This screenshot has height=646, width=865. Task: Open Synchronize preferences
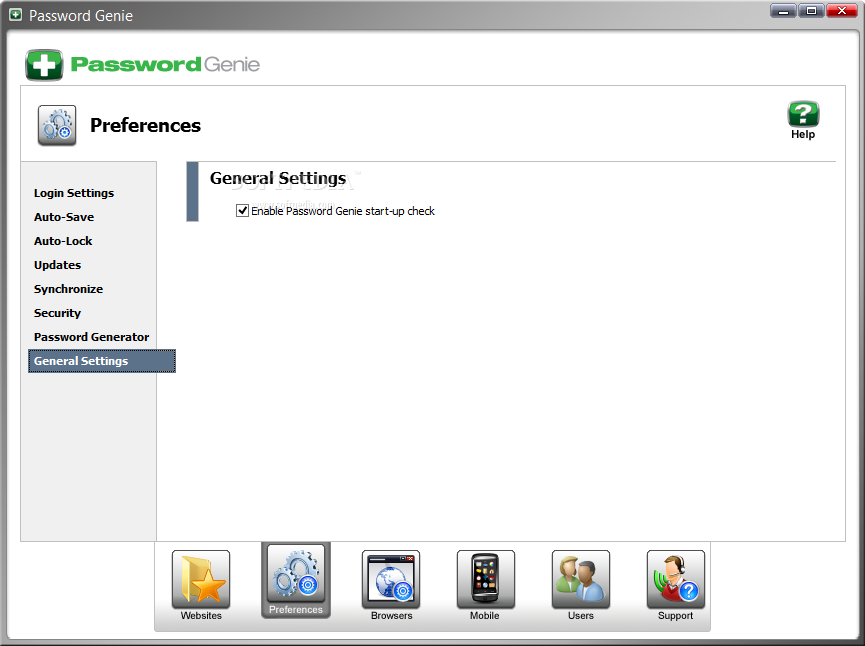coord(68,289)
